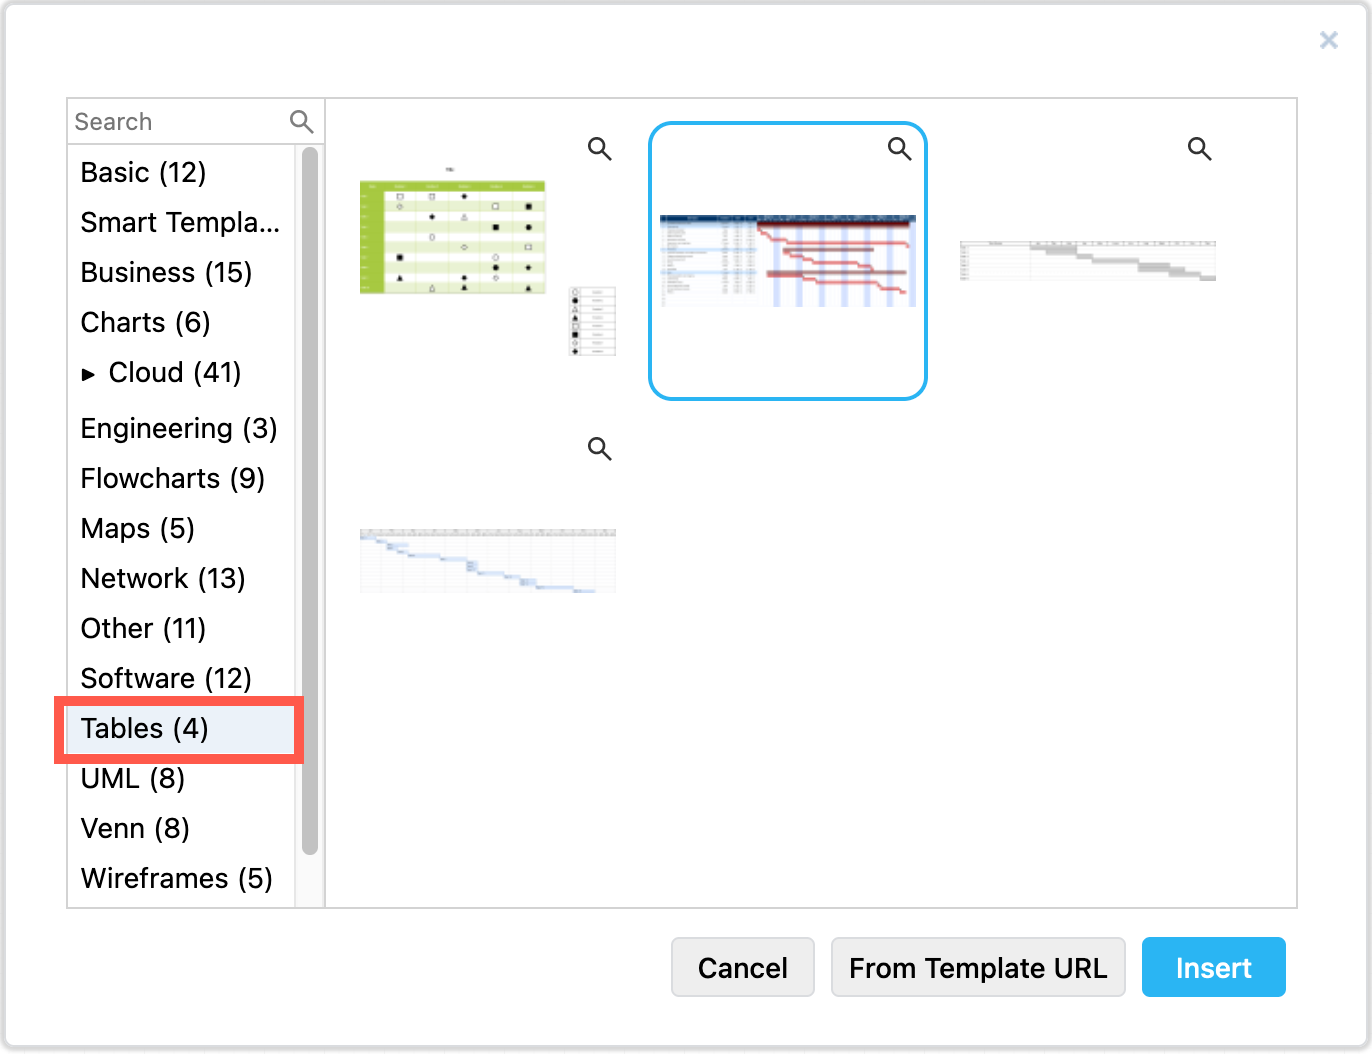Viewport: 1372px width, 1054px height.
Task: Select the Wireframes category
Action: point(176,878)
